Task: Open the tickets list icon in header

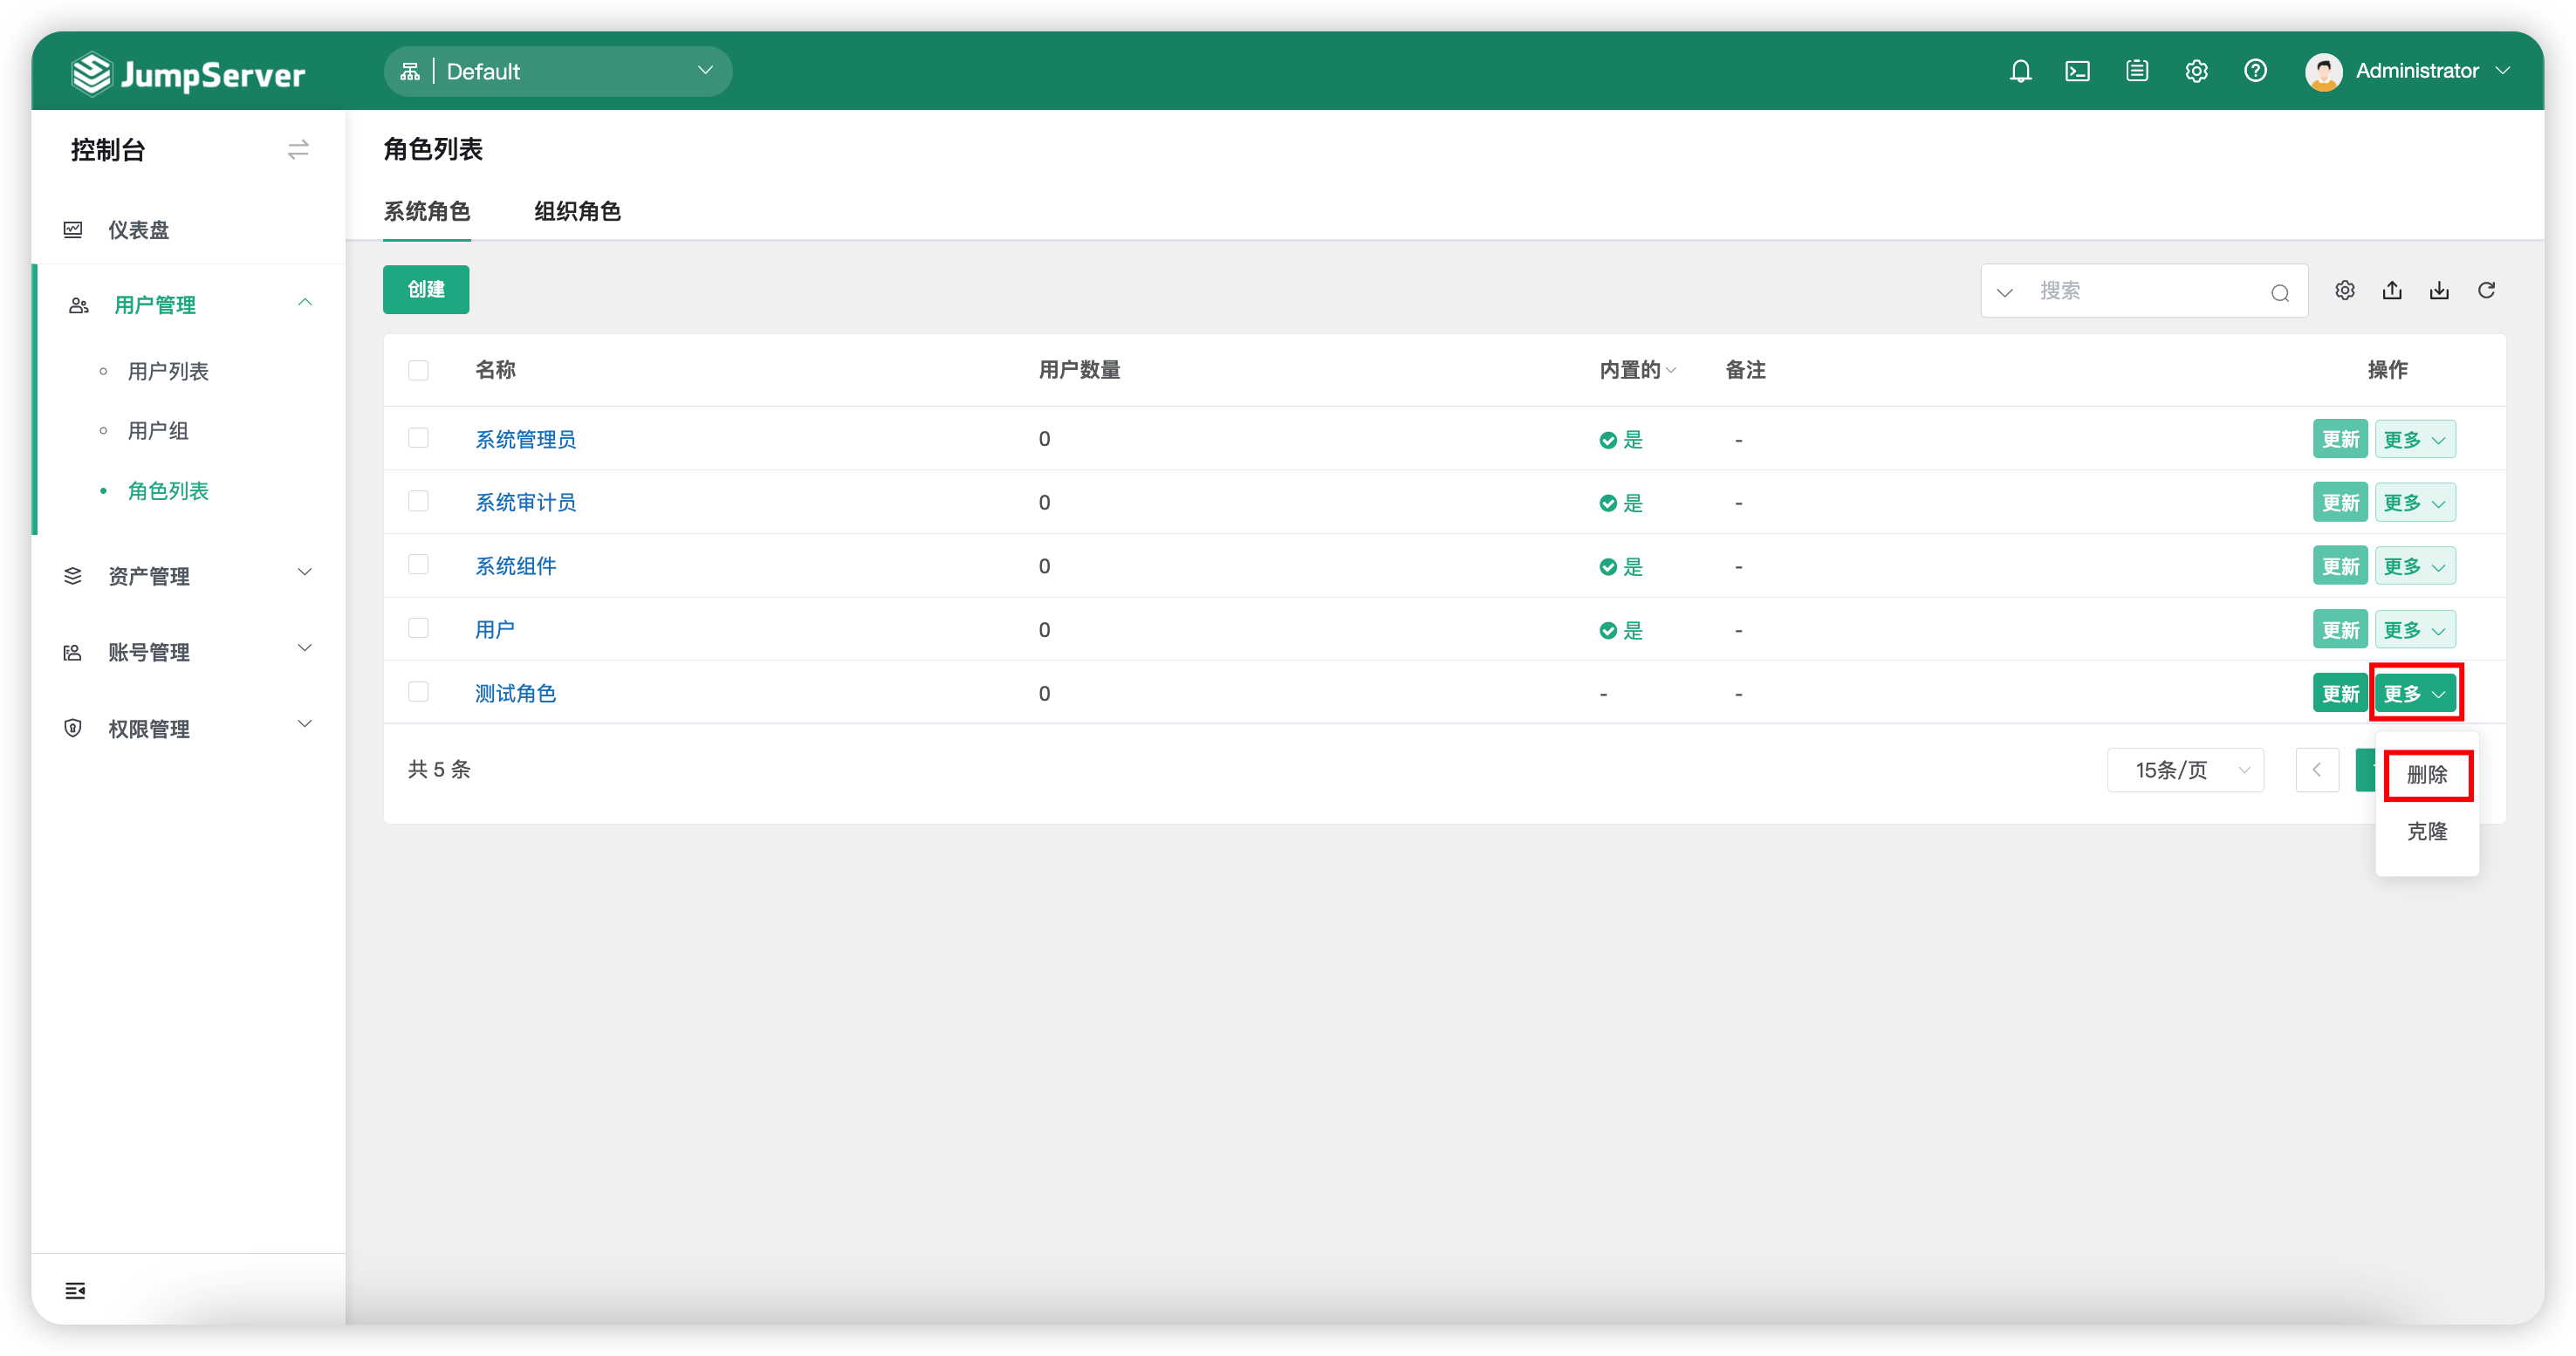Action: (2137, 71)
